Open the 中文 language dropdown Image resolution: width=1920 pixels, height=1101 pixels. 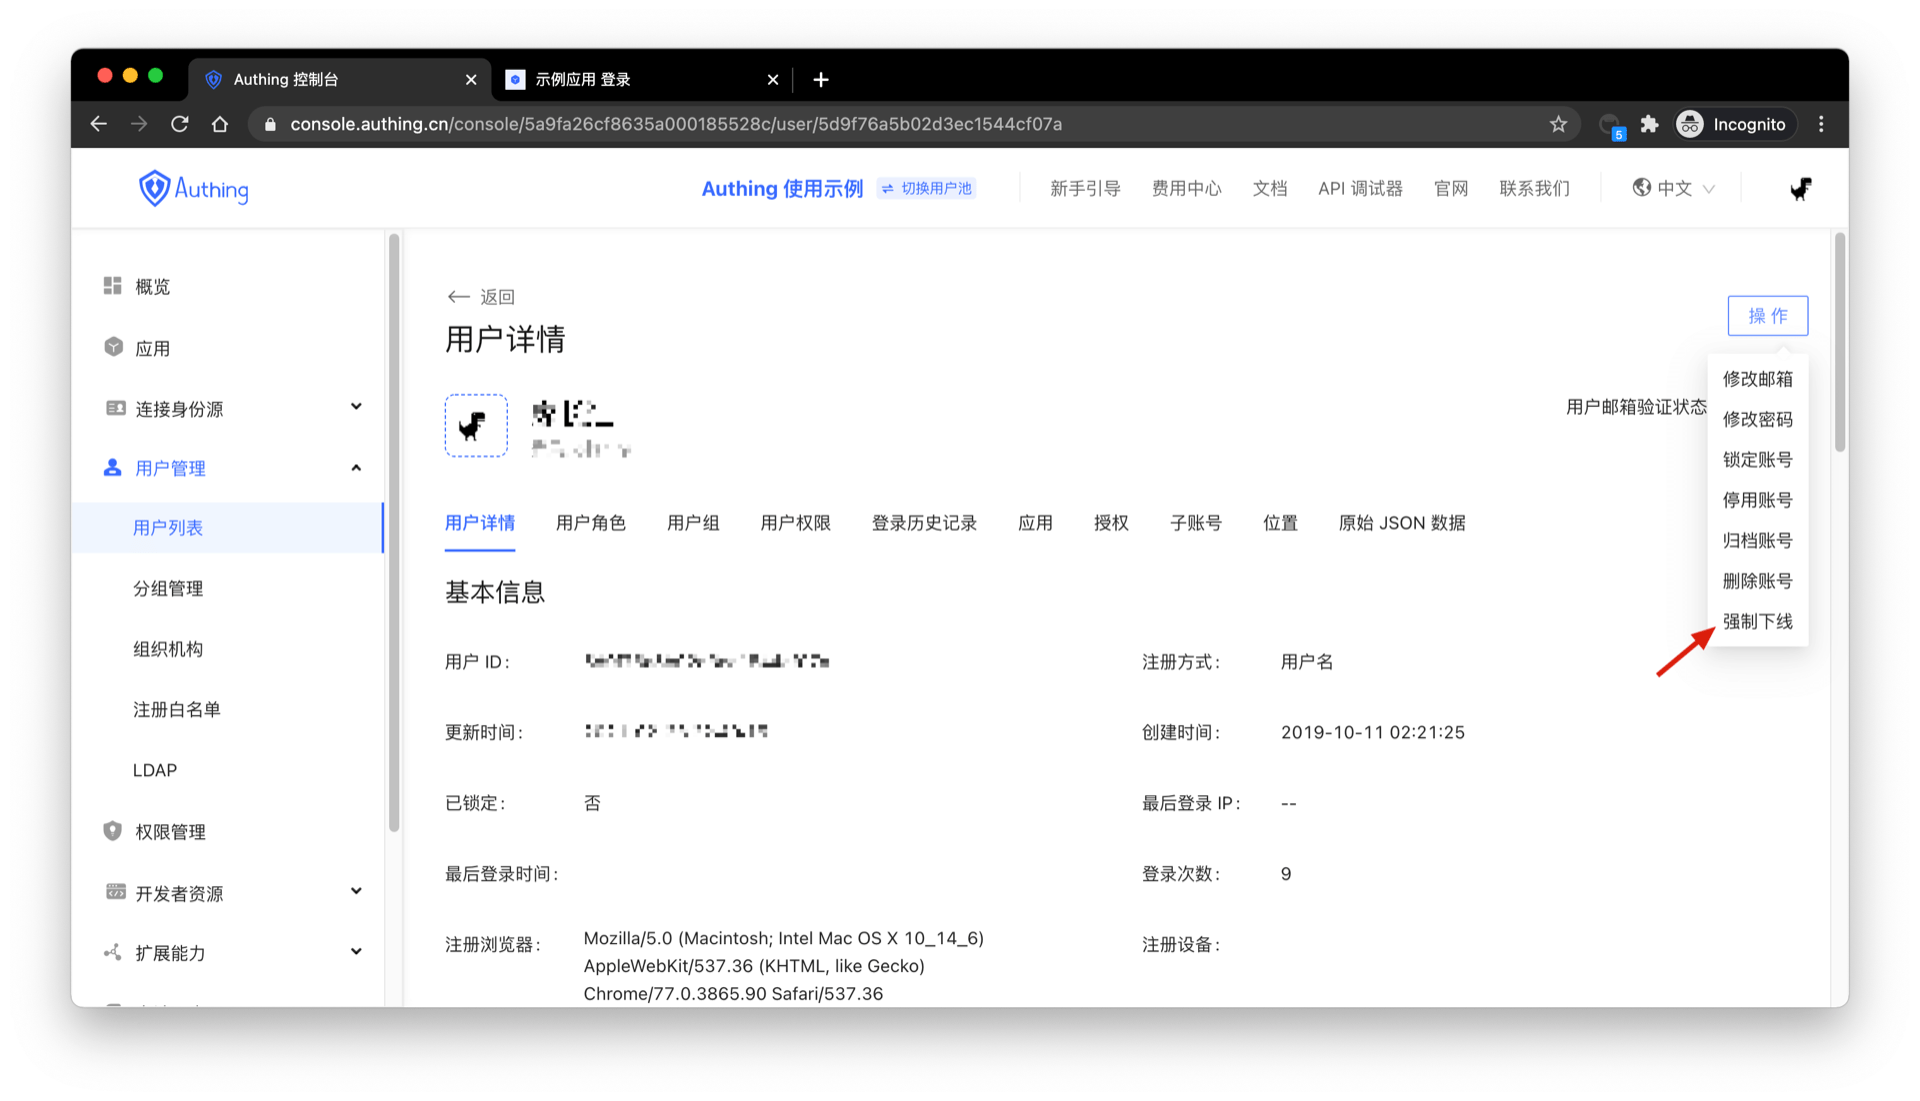(x=1673, y=188)
